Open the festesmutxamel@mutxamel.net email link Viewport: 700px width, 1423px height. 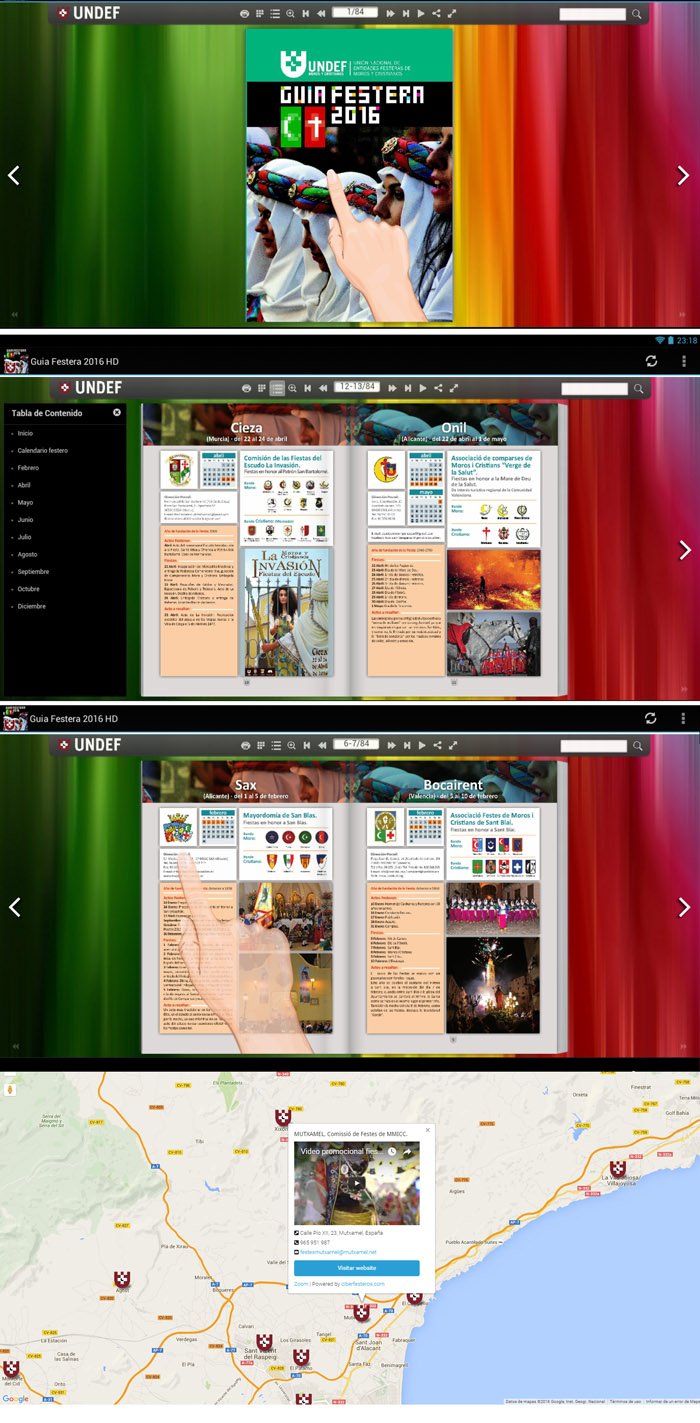pos(338,1251)
